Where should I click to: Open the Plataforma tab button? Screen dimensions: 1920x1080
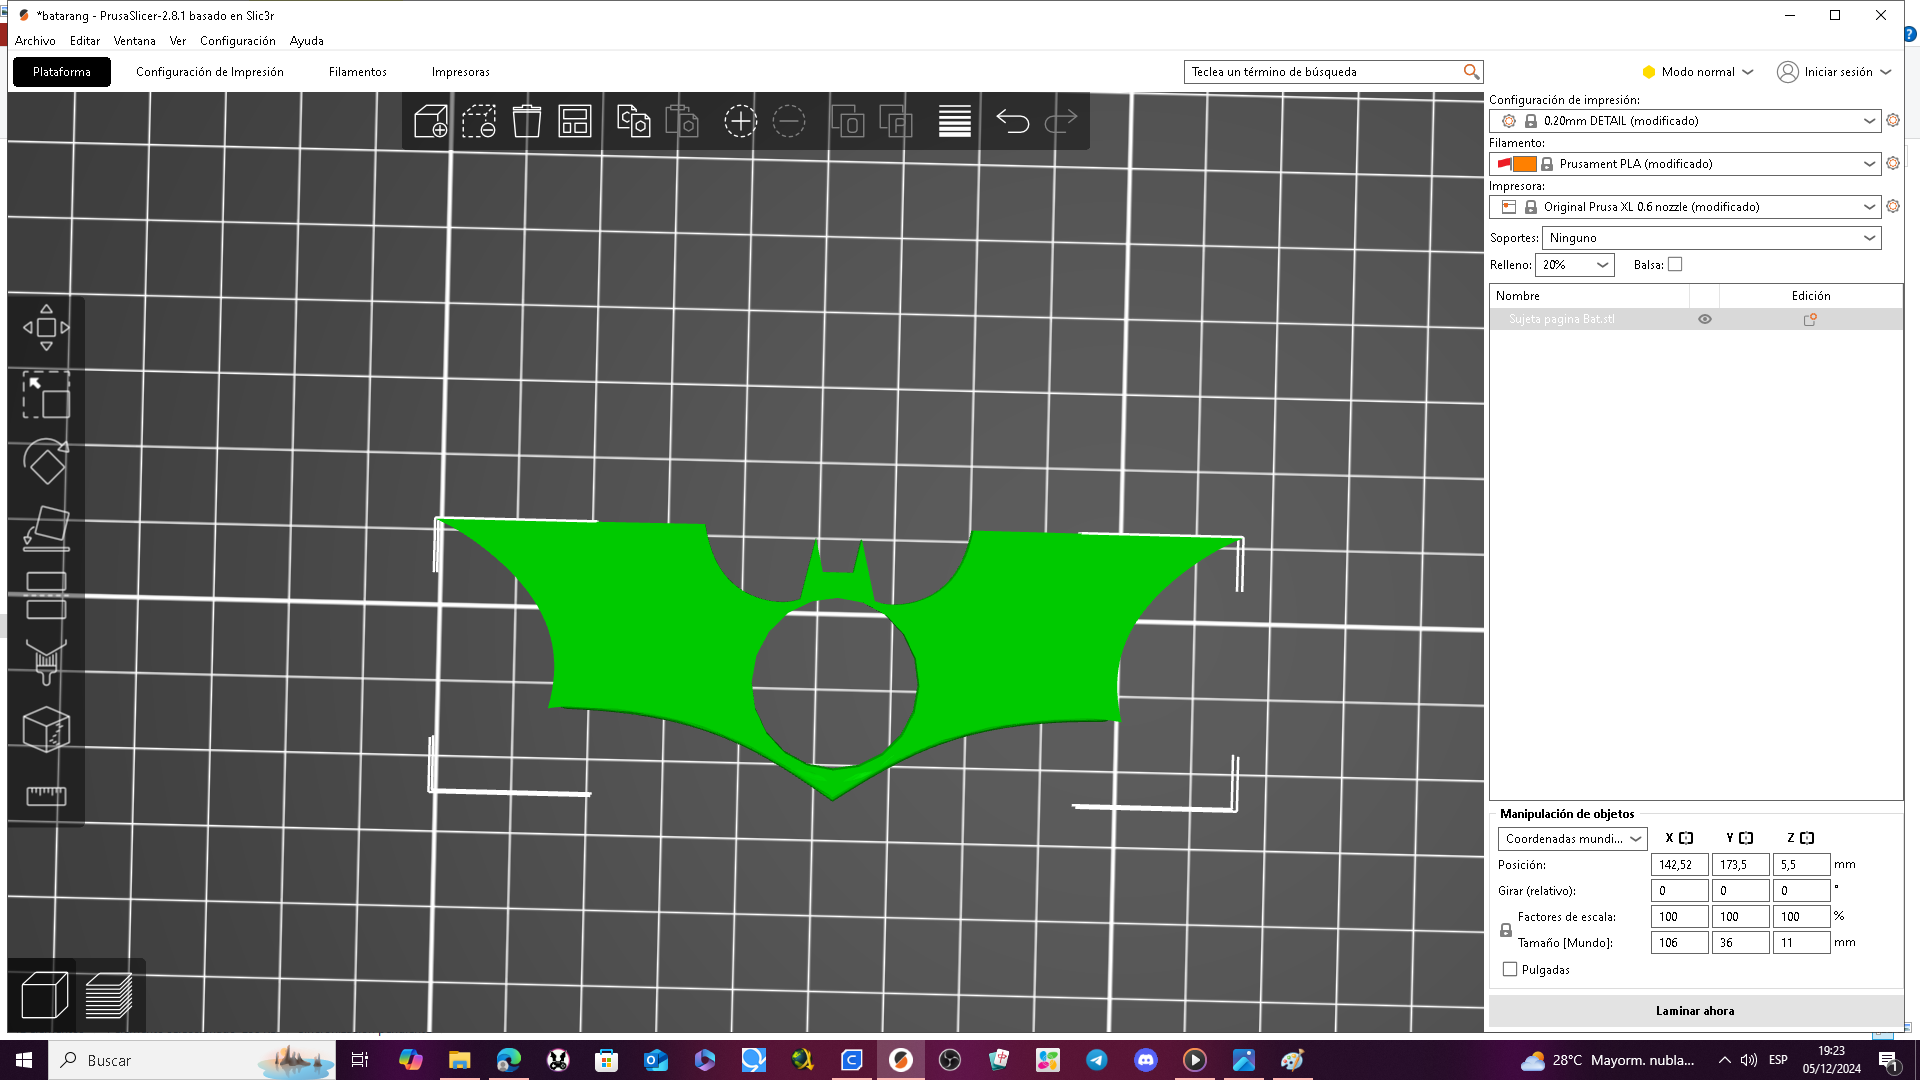(x=62, y=72)
